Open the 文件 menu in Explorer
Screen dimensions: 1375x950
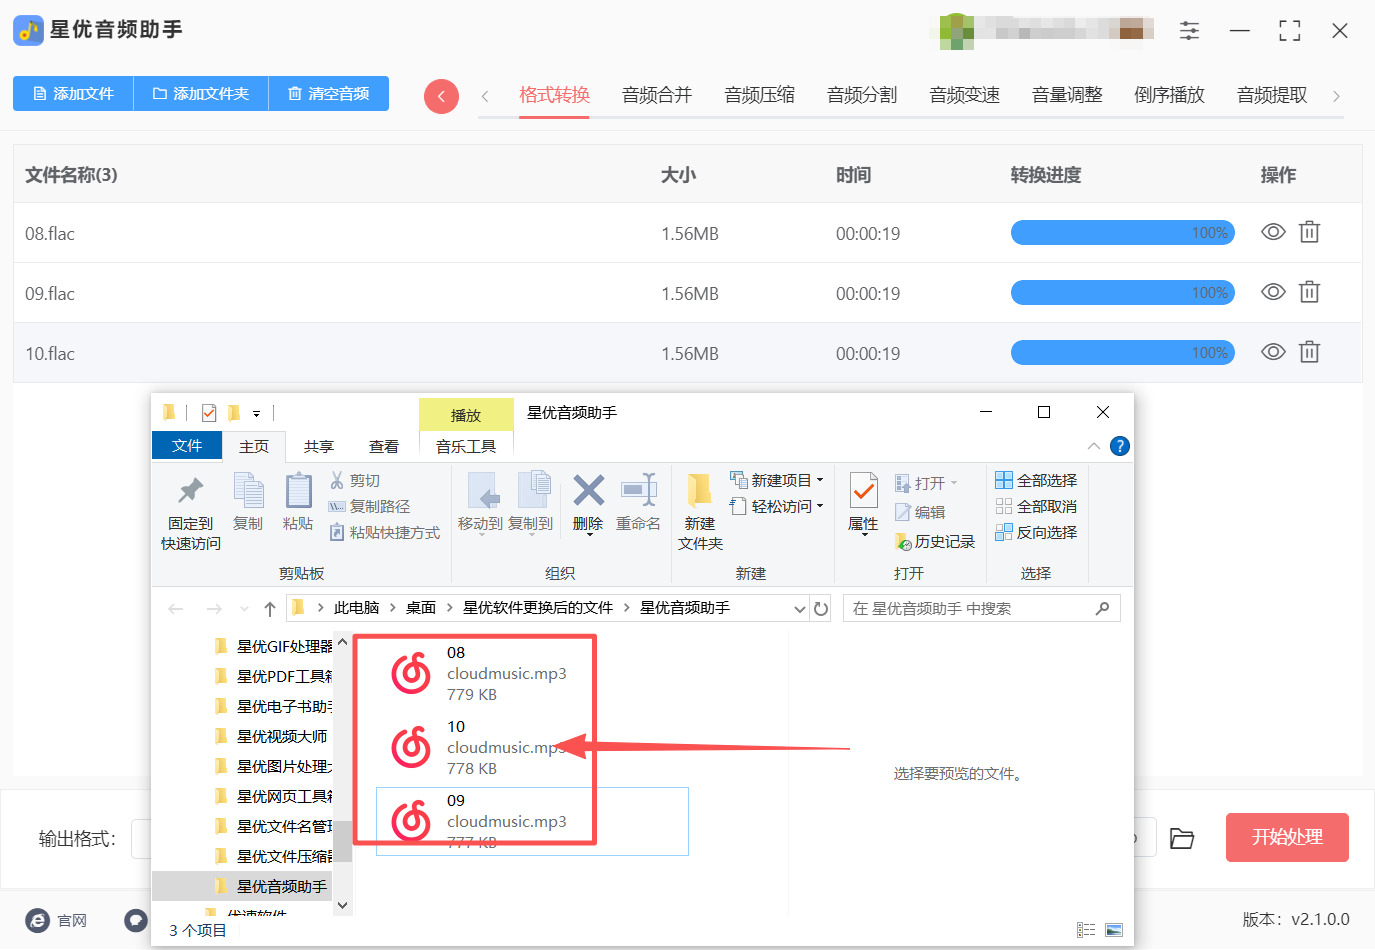coord(187,446)
